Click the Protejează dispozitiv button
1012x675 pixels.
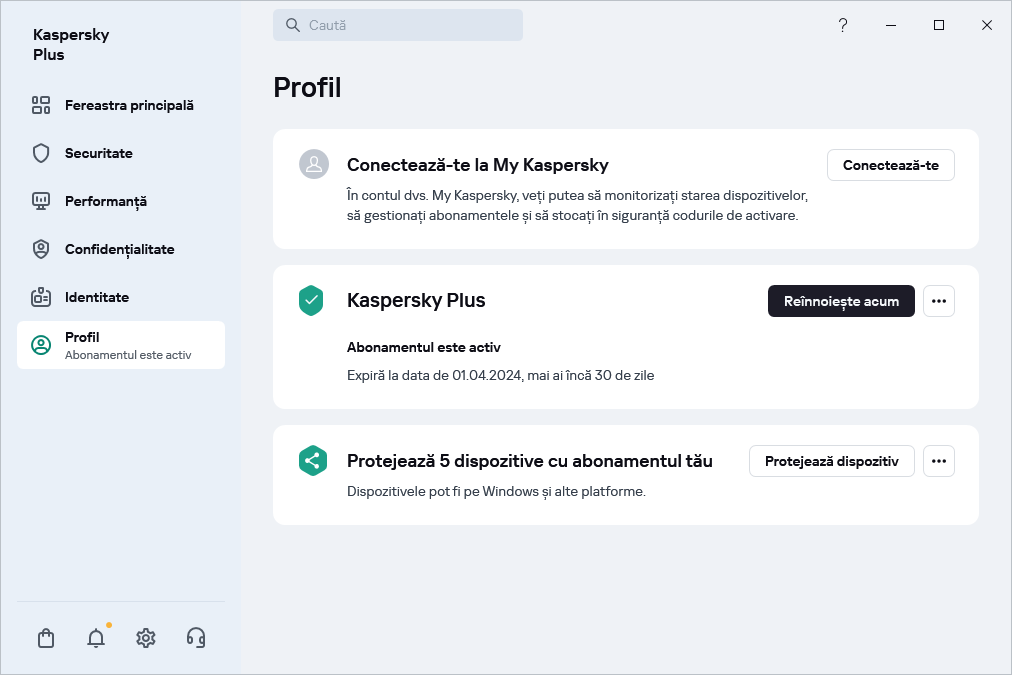click(831, 461)
